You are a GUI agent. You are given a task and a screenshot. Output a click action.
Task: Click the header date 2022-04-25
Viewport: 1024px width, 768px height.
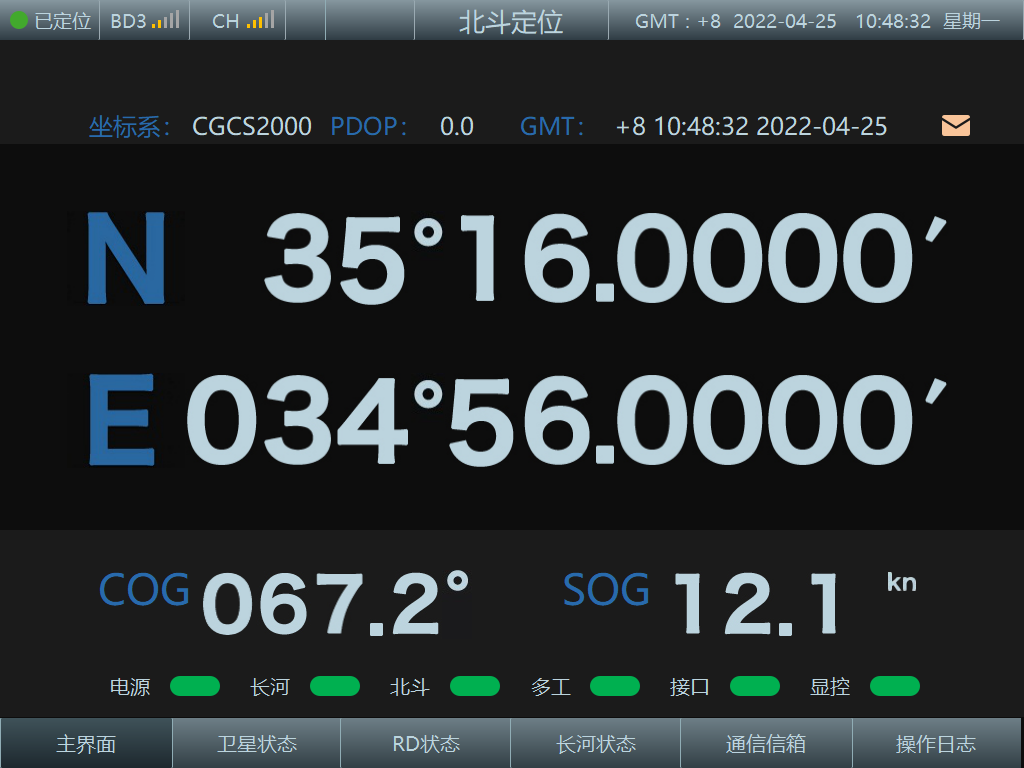point(784,21)
